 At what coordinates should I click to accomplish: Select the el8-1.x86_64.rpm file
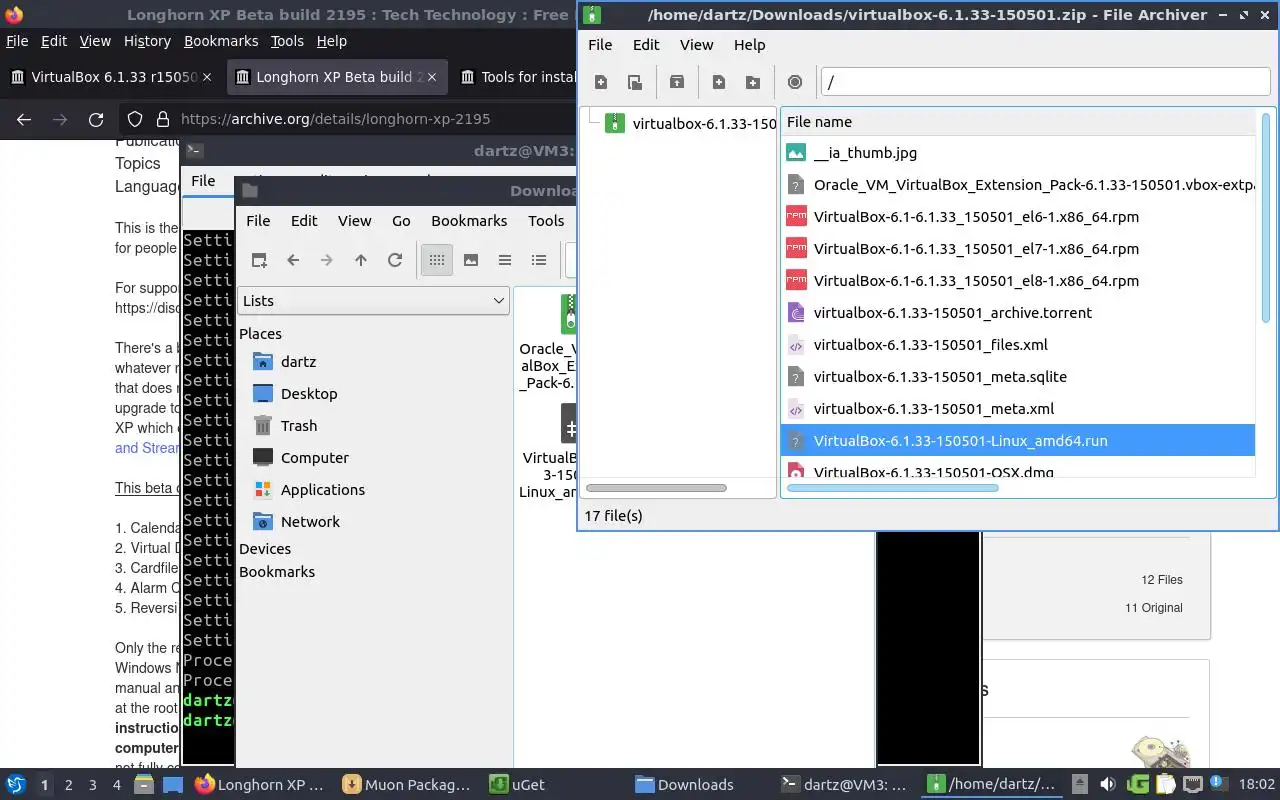point(1018,281)
